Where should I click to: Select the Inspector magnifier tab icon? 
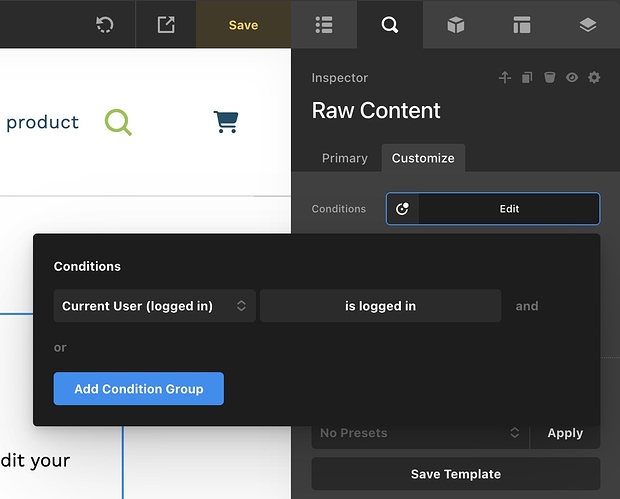[x=389, y=25]
